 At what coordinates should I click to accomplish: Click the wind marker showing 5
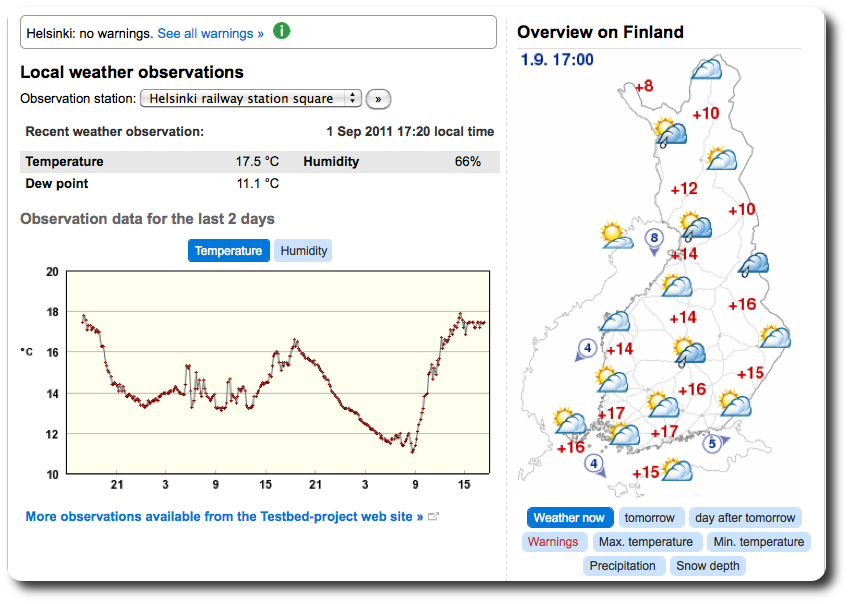click(x=713, y=443)
